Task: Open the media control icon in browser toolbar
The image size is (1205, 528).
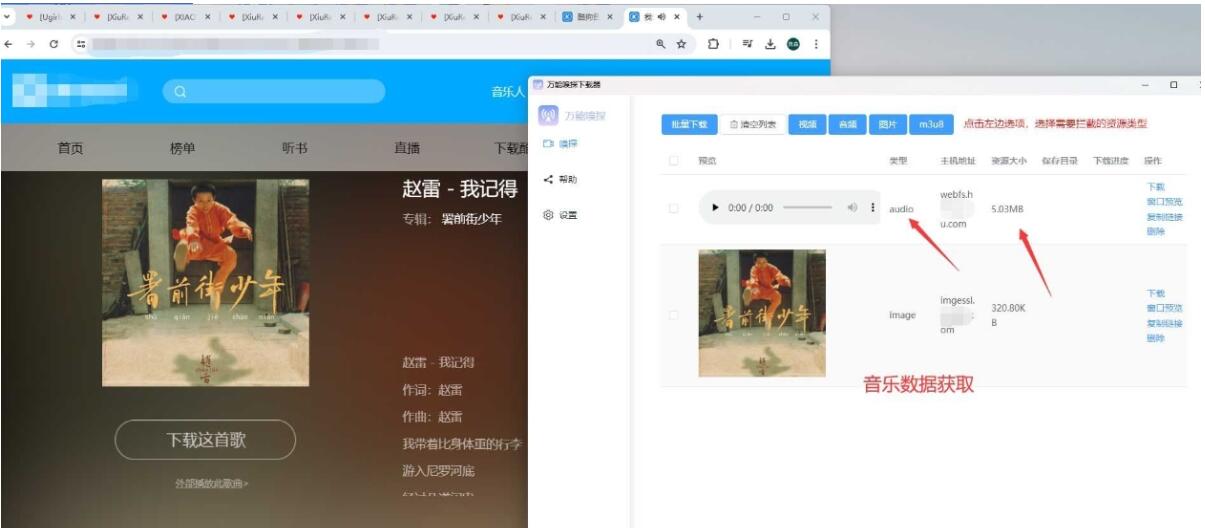Action: [748, 44]
